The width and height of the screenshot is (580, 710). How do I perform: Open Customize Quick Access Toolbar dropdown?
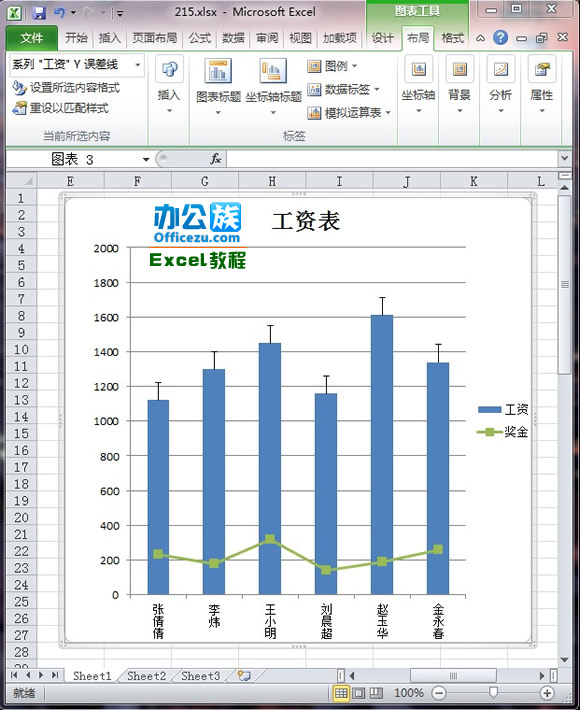coord(120,14)
